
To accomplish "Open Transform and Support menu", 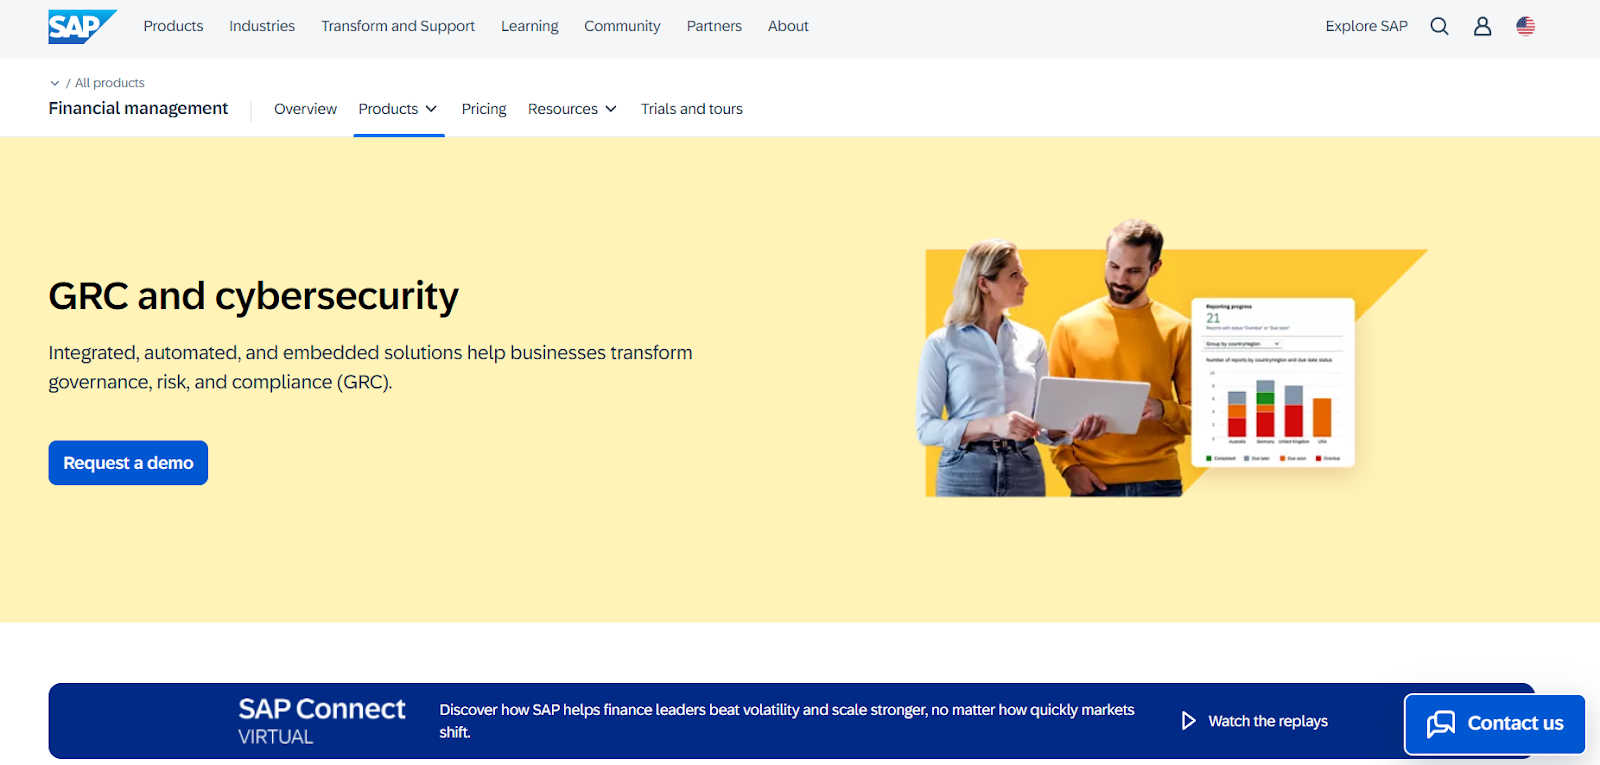I will click(x=398, y=26).
